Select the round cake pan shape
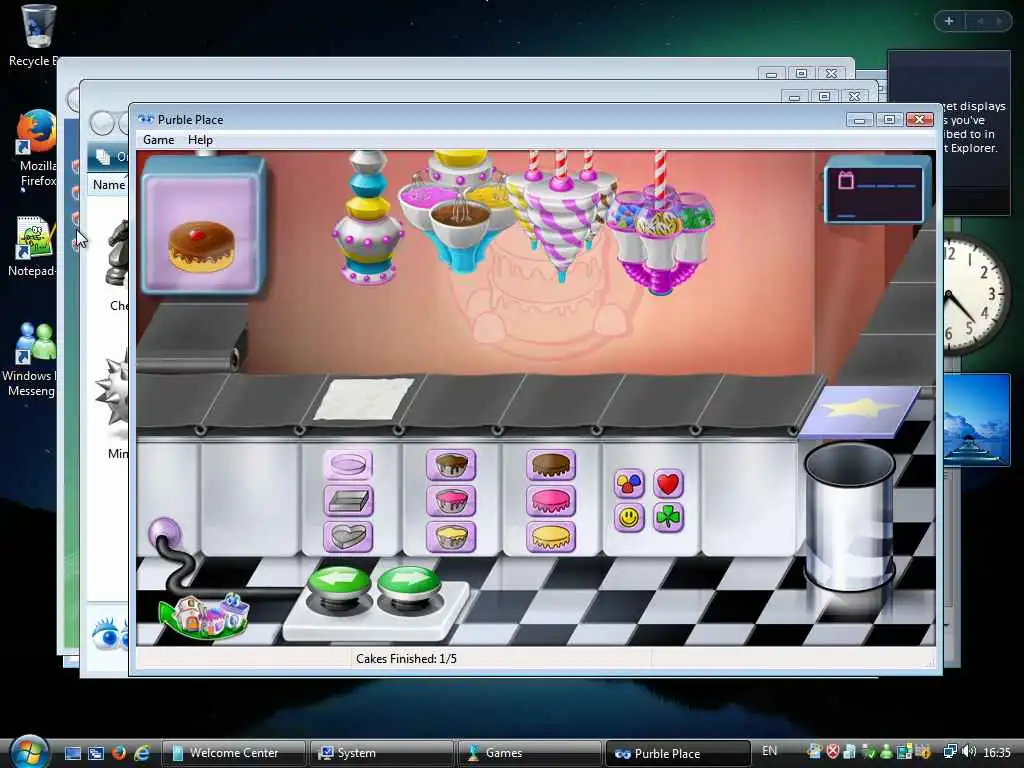The width and height of the screenshot is (1024, 768). click(348, 465)
